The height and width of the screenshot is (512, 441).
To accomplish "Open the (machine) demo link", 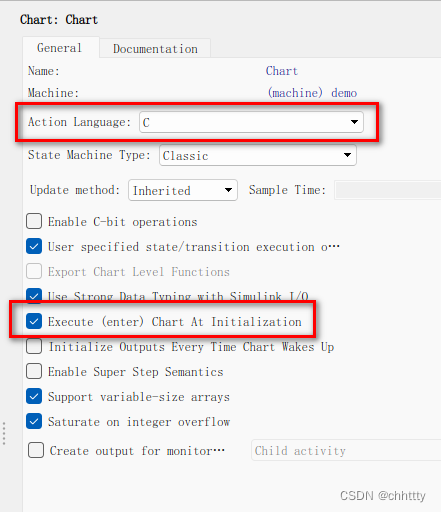I will 312,93.
